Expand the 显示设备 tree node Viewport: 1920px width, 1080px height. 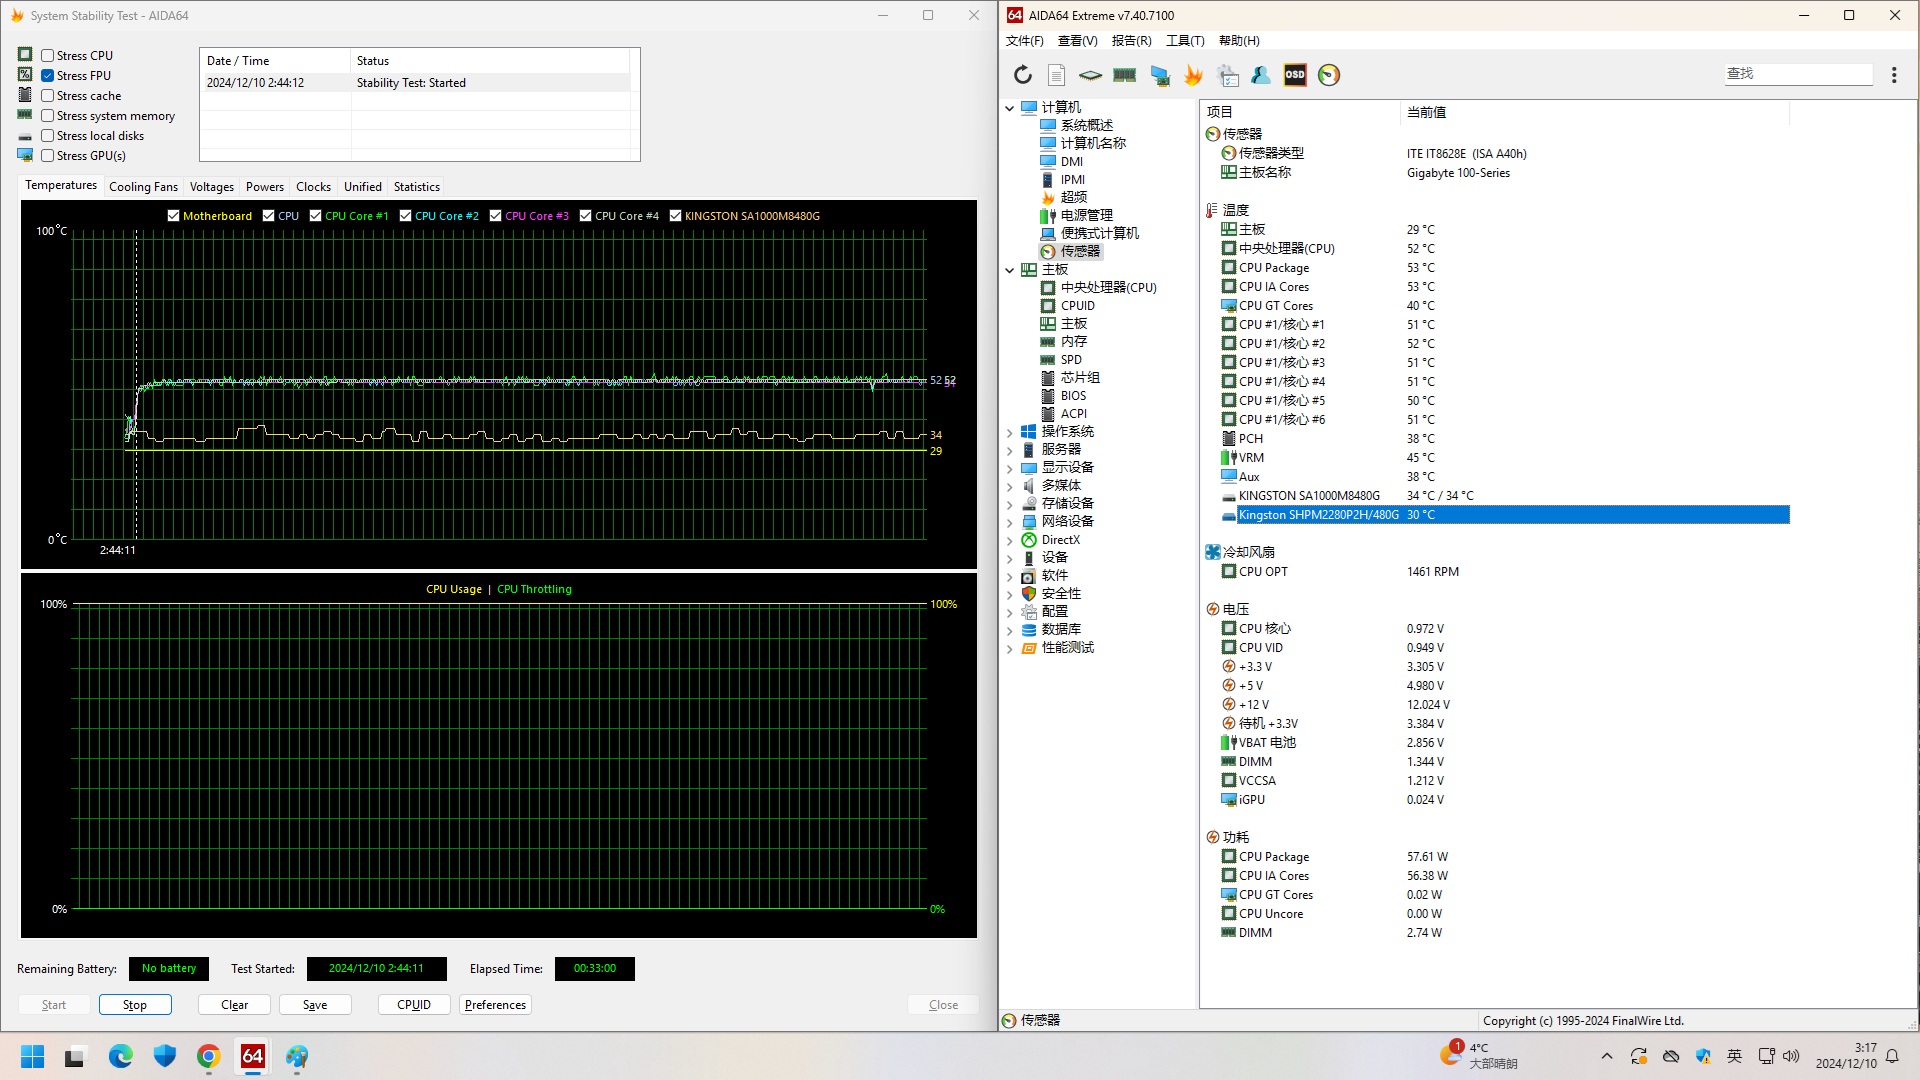pos(1009,468)
